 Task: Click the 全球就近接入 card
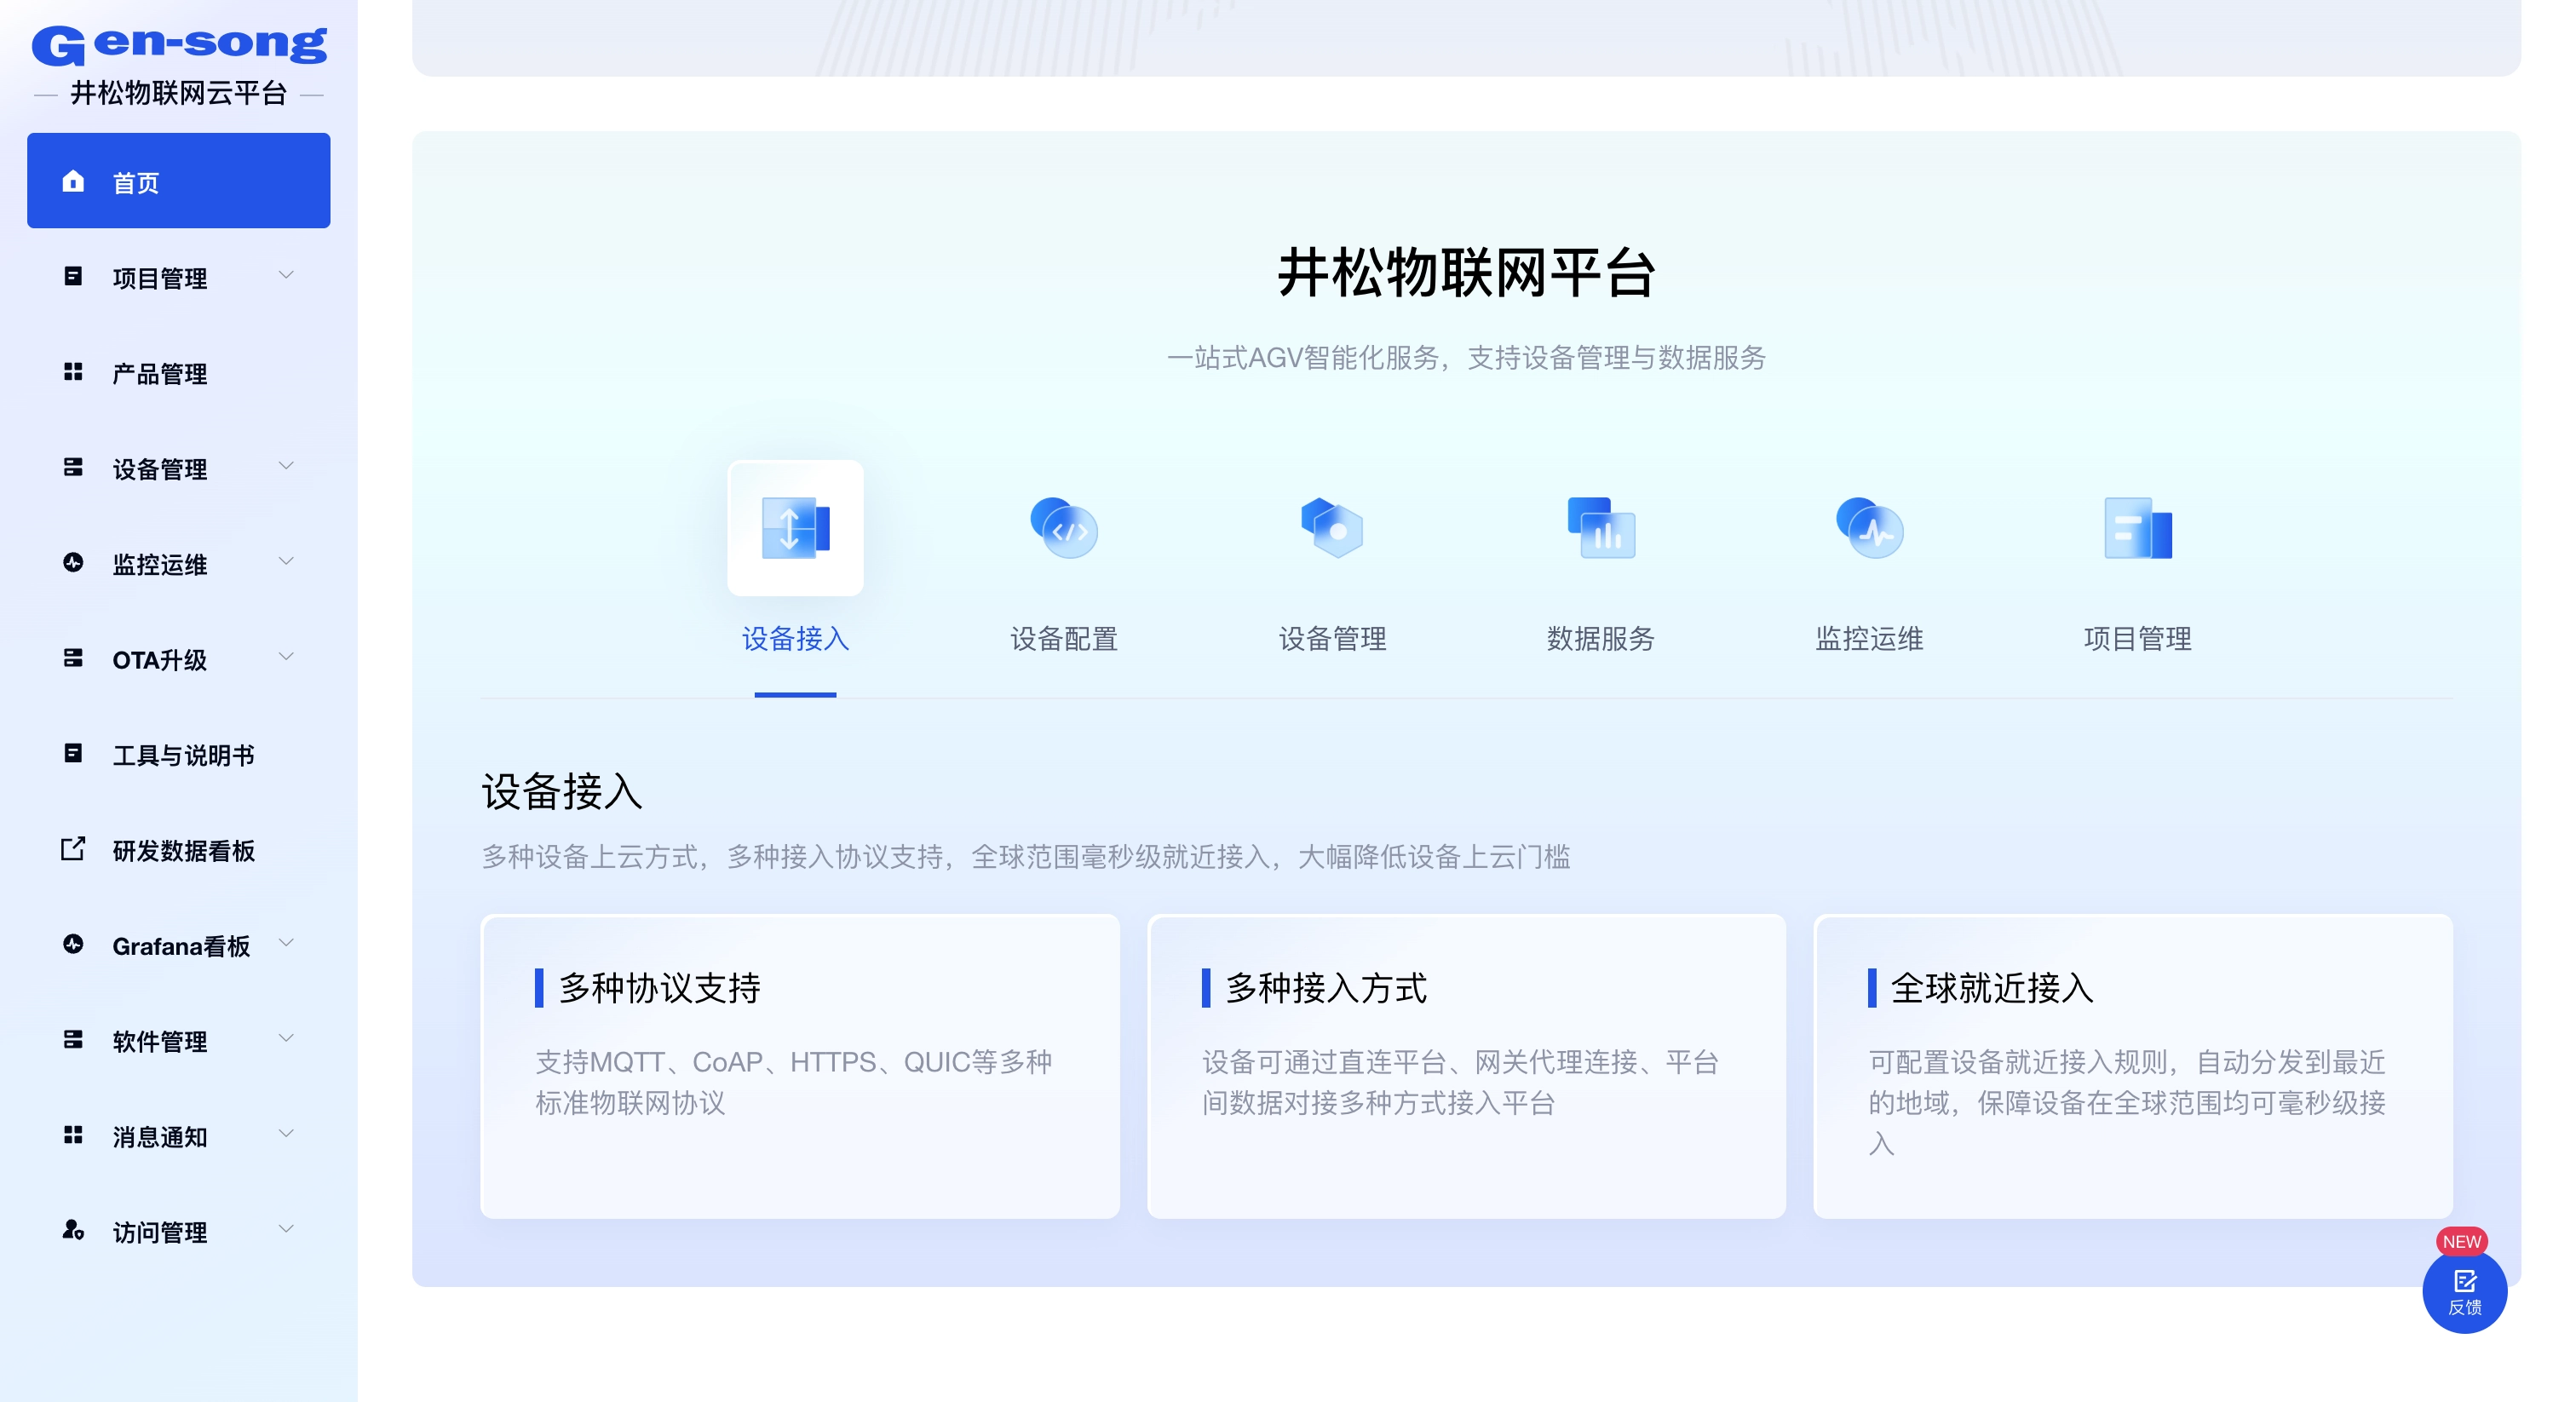click(2132, 1065)
